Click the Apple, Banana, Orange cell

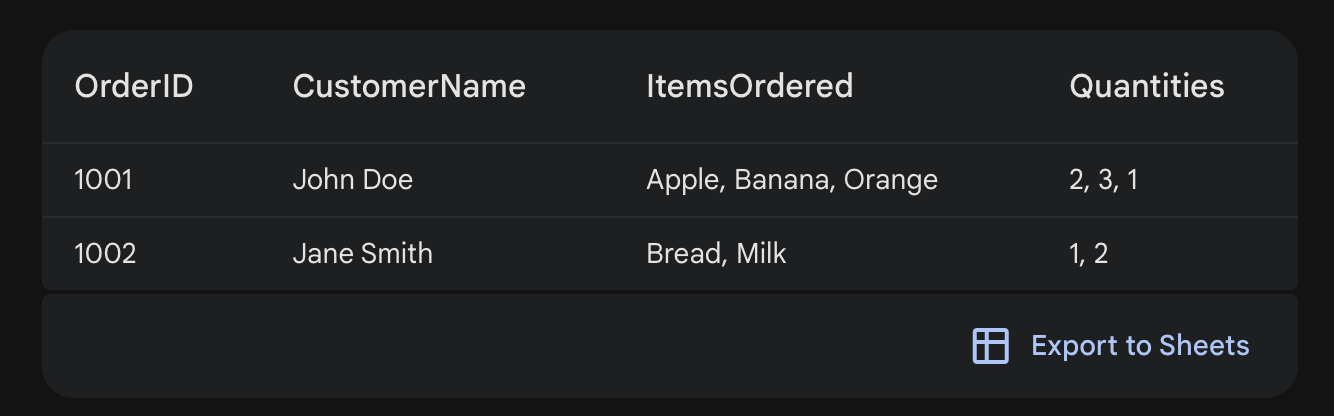click(x=792, y=180)
